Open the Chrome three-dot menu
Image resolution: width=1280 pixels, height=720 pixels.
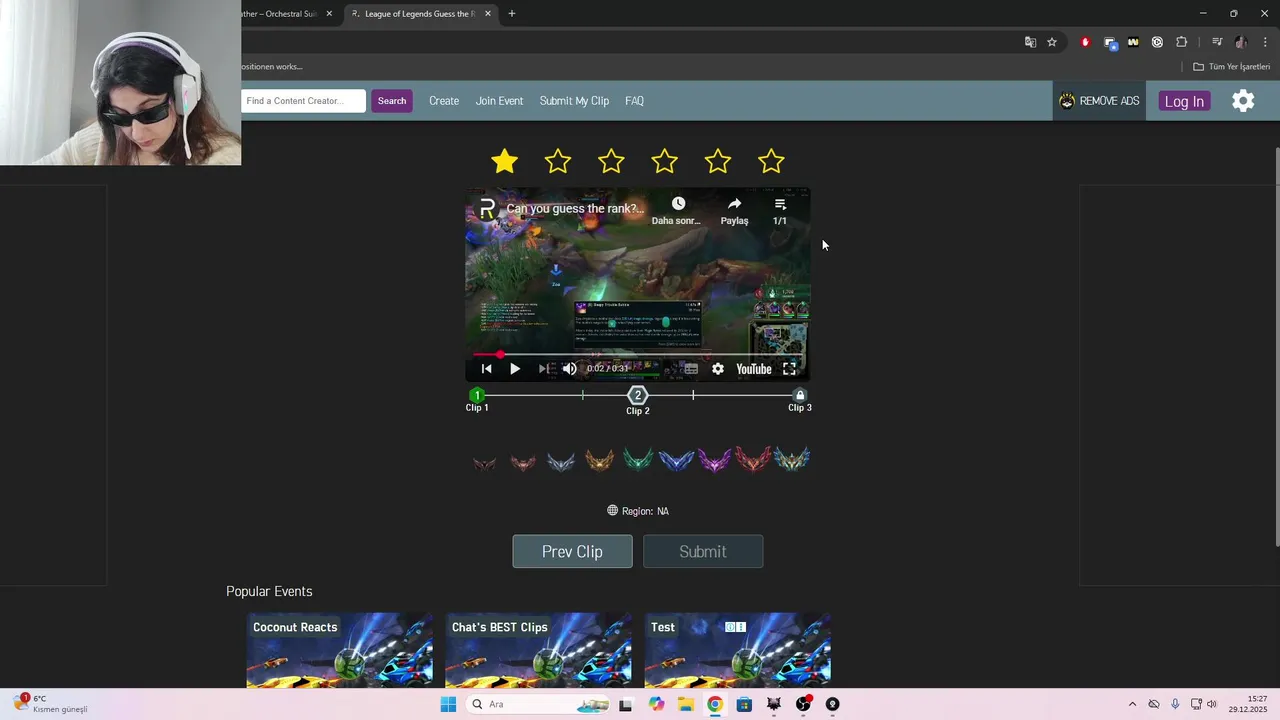tap(1265, 42)
